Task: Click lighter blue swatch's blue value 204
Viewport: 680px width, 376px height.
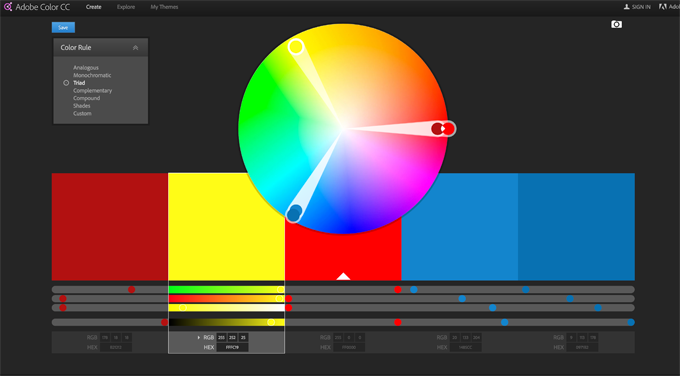Action: [477, 337]
